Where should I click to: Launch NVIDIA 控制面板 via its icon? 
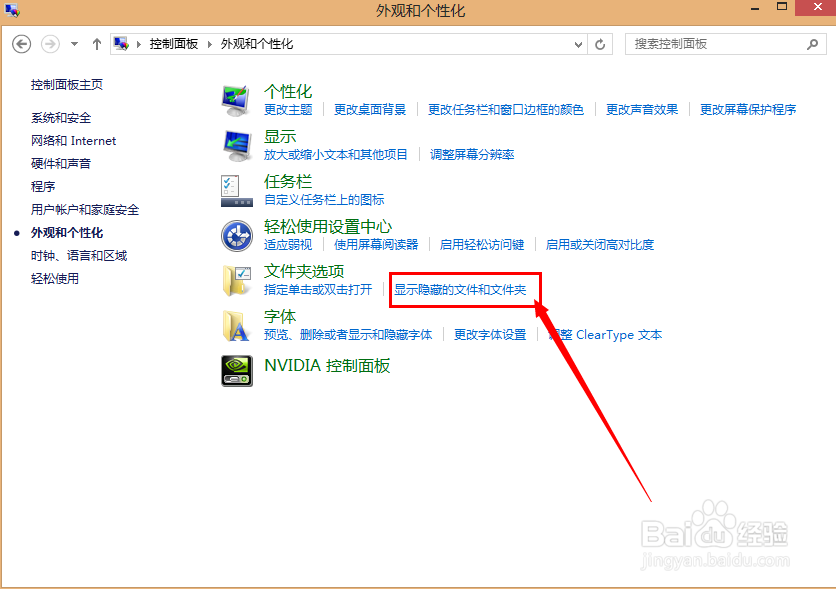[237, 370]
